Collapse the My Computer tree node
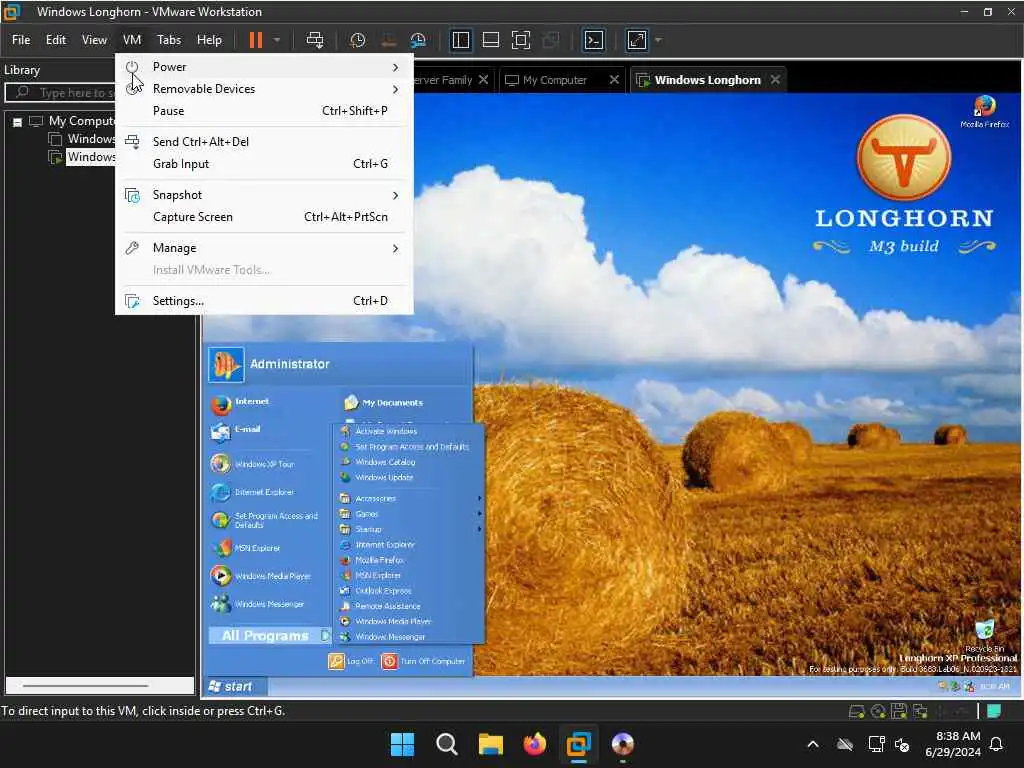The height and width of the screenshot is (768, 1024). click(18, 121)
